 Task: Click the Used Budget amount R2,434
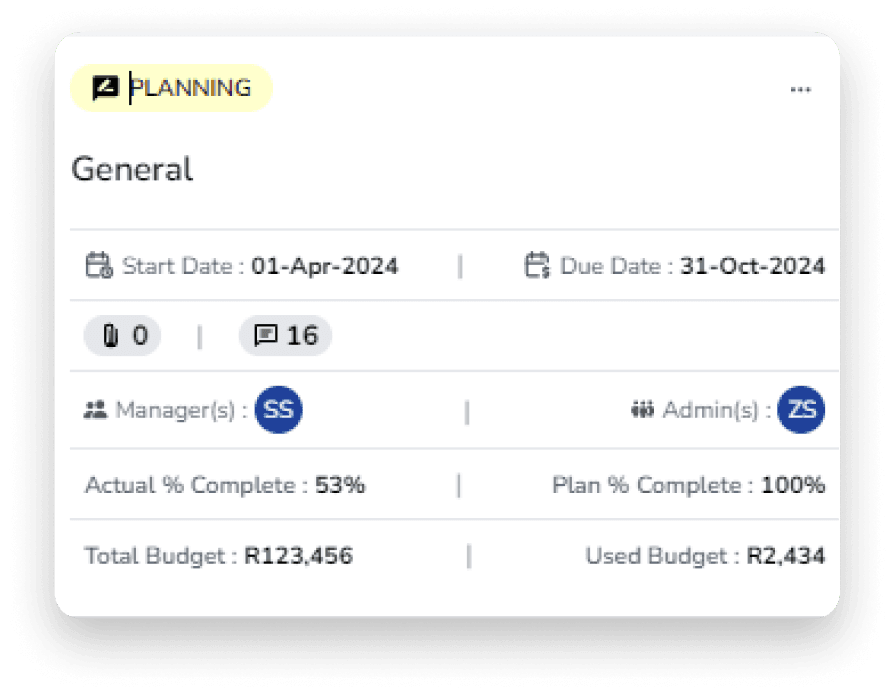pos(786,556)
